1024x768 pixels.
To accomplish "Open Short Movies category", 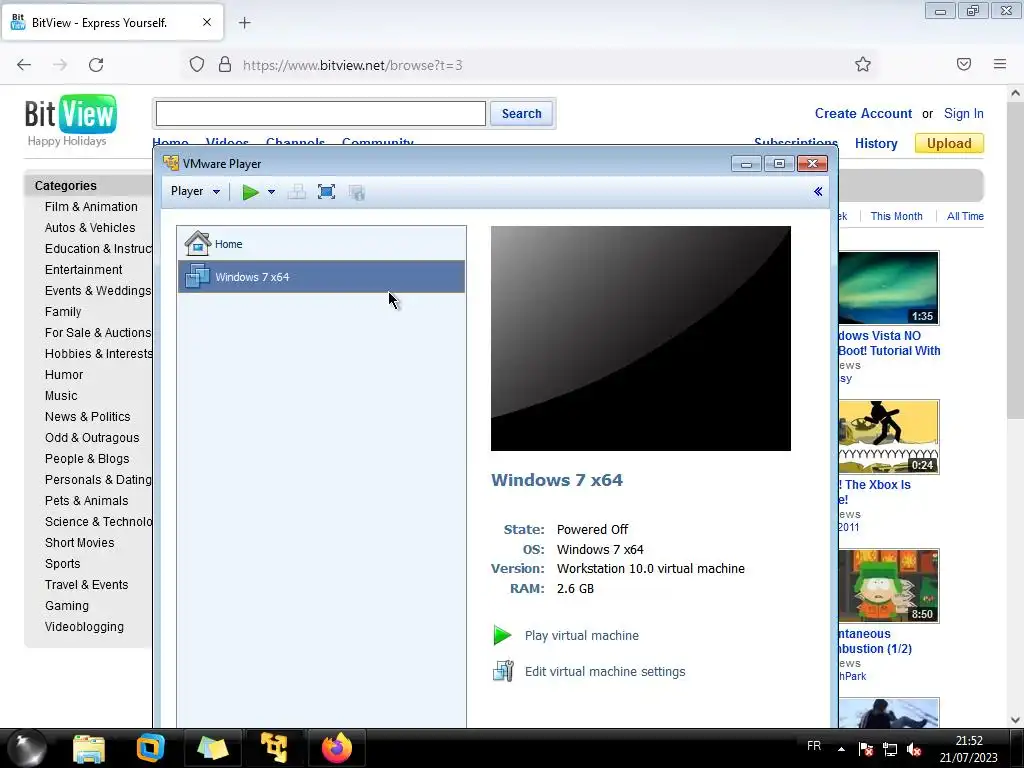I will pyautogui.click(x=79, y=543).
